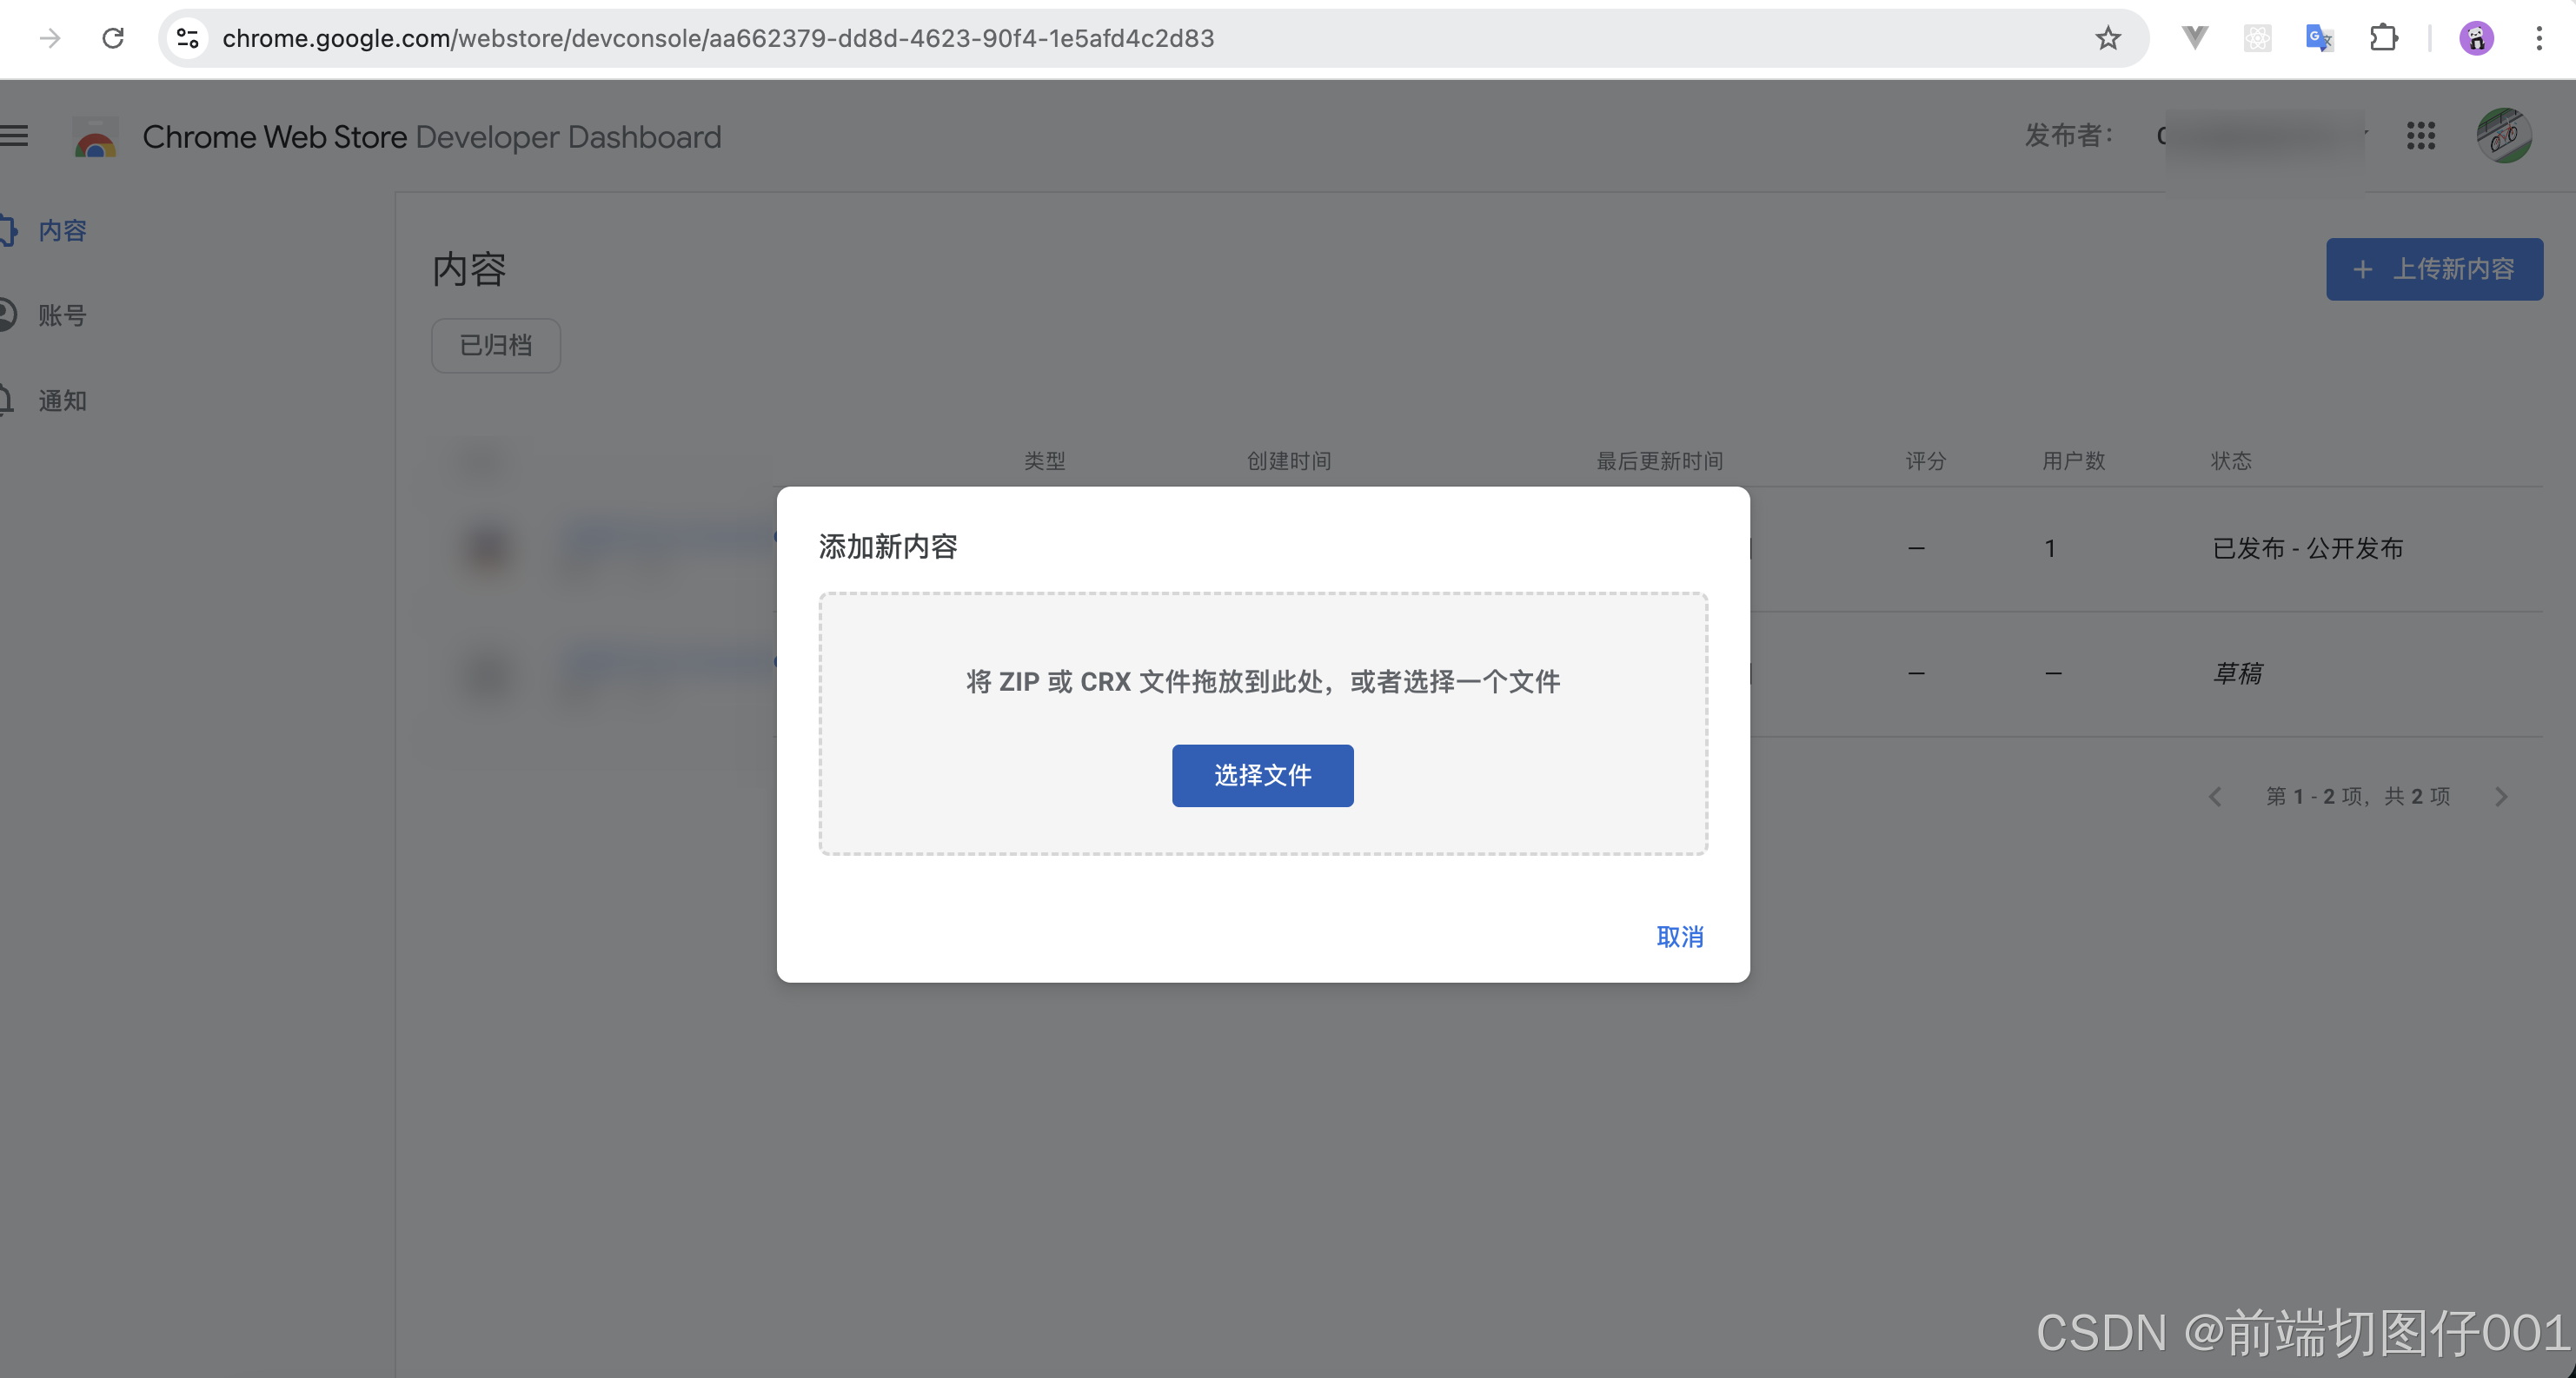The height and width of the screenshot is (1378, 2576).
Task: Select 账号 in the sidebar
Action: coord(62,316)
